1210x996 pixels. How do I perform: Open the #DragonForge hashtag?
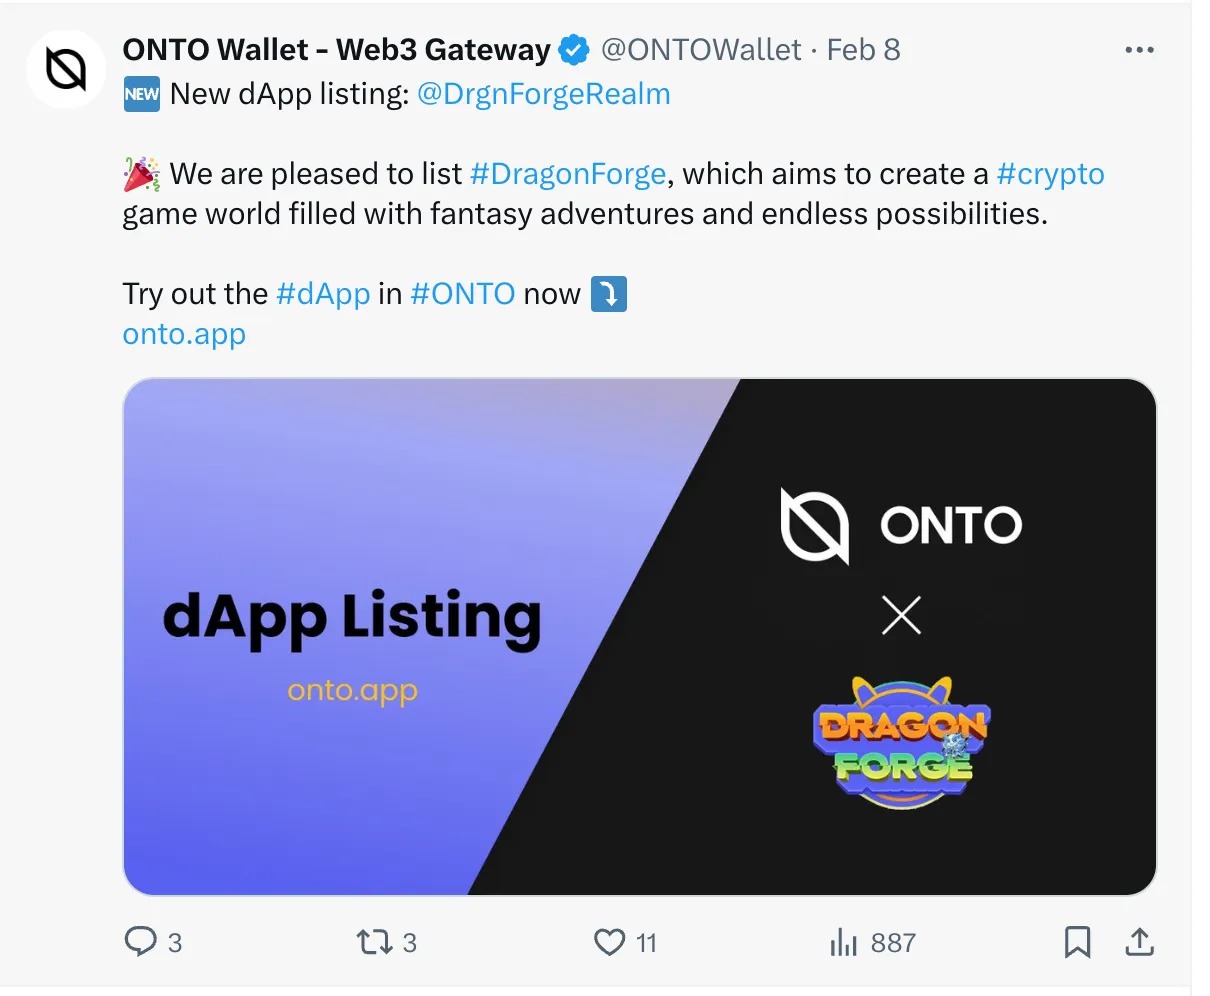click(567, 174)
